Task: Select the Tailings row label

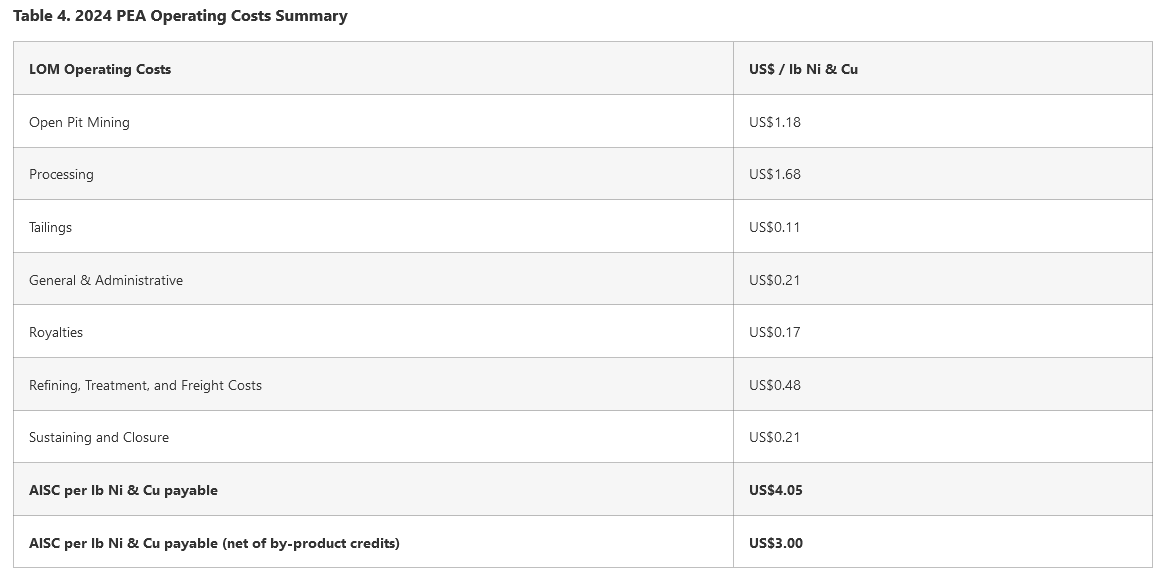Action: click(x=50, y=227)
